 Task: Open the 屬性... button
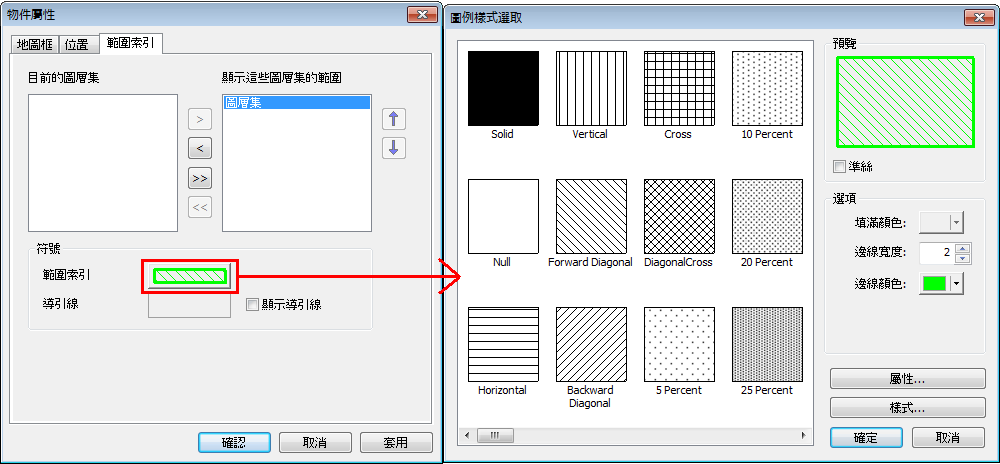[908, 379]
